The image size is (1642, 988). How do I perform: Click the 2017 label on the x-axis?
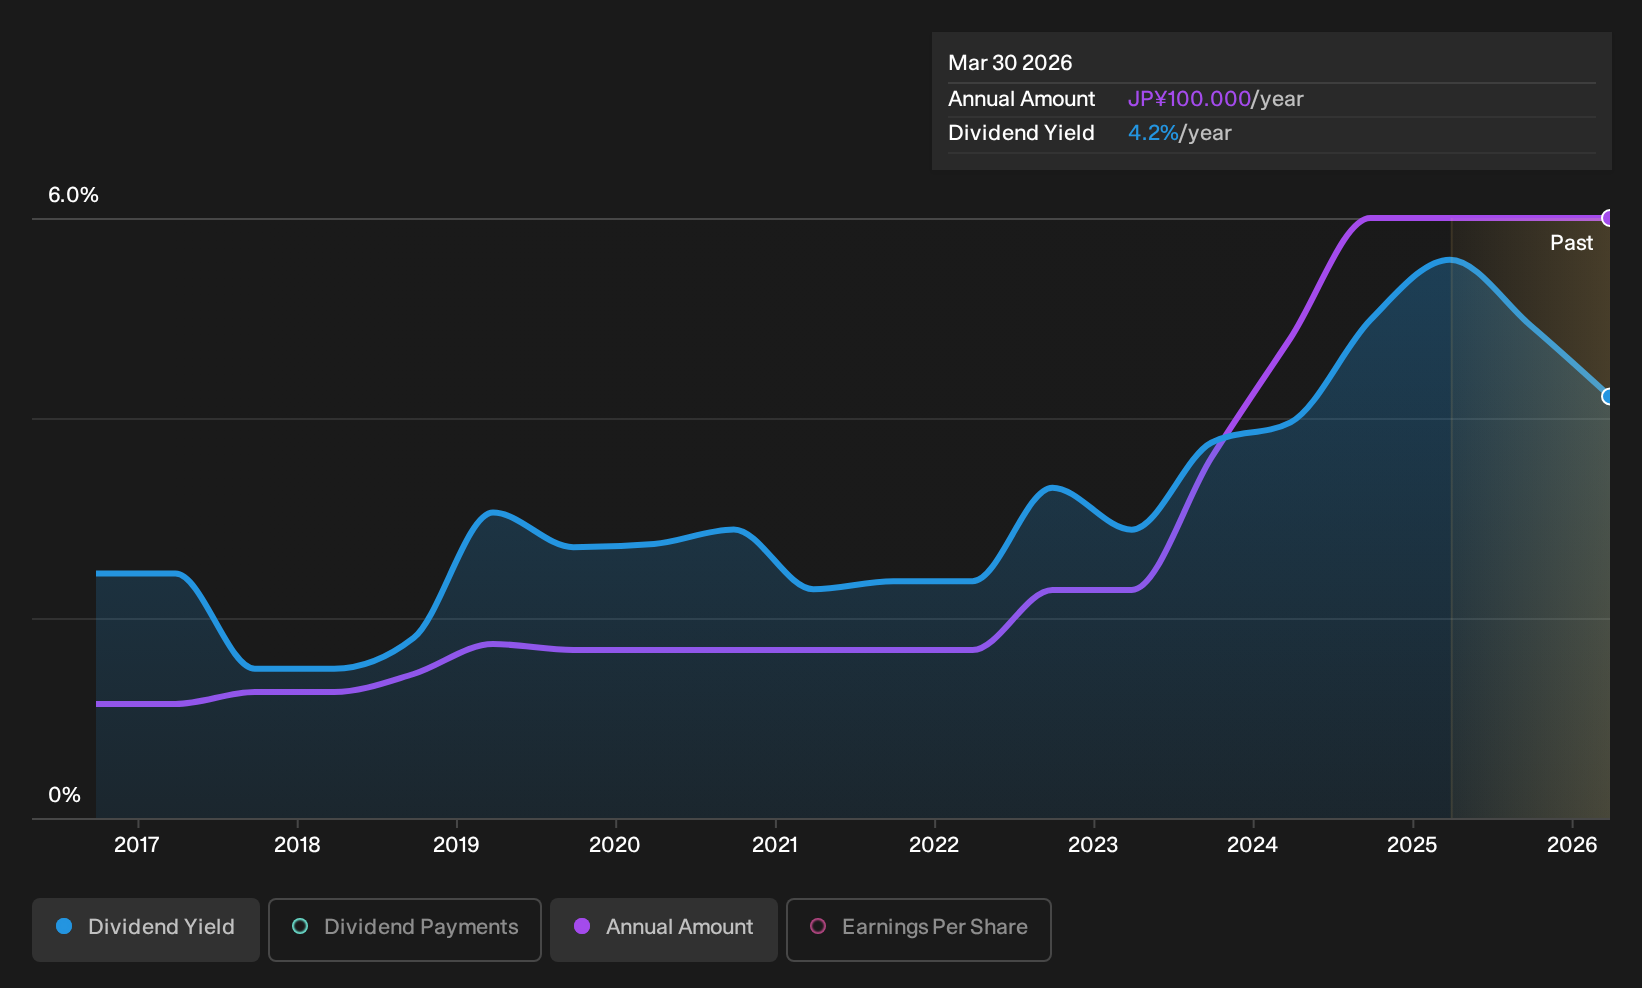point(137,845)
